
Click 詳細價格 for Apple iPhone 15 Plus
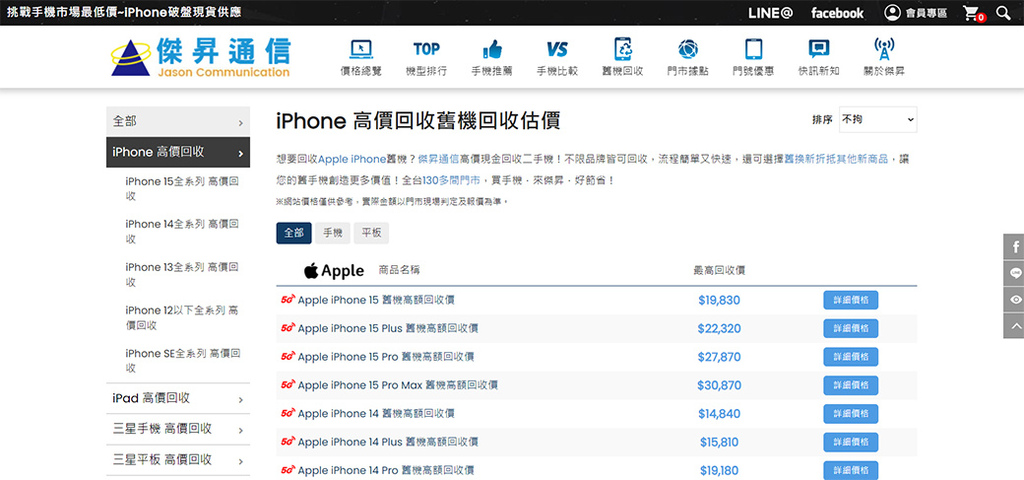tap(850, 328)
